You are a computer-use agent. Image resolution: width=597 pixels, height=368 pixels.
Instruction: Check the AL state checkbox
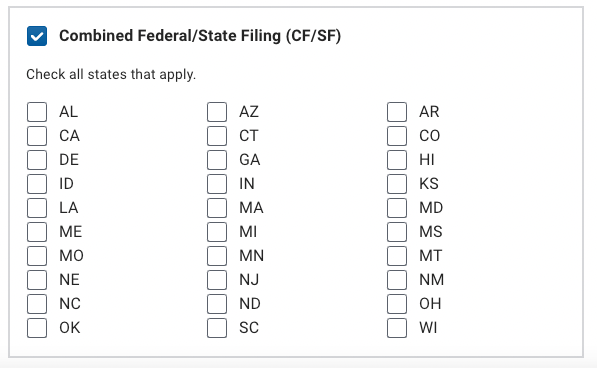point(37,112)
